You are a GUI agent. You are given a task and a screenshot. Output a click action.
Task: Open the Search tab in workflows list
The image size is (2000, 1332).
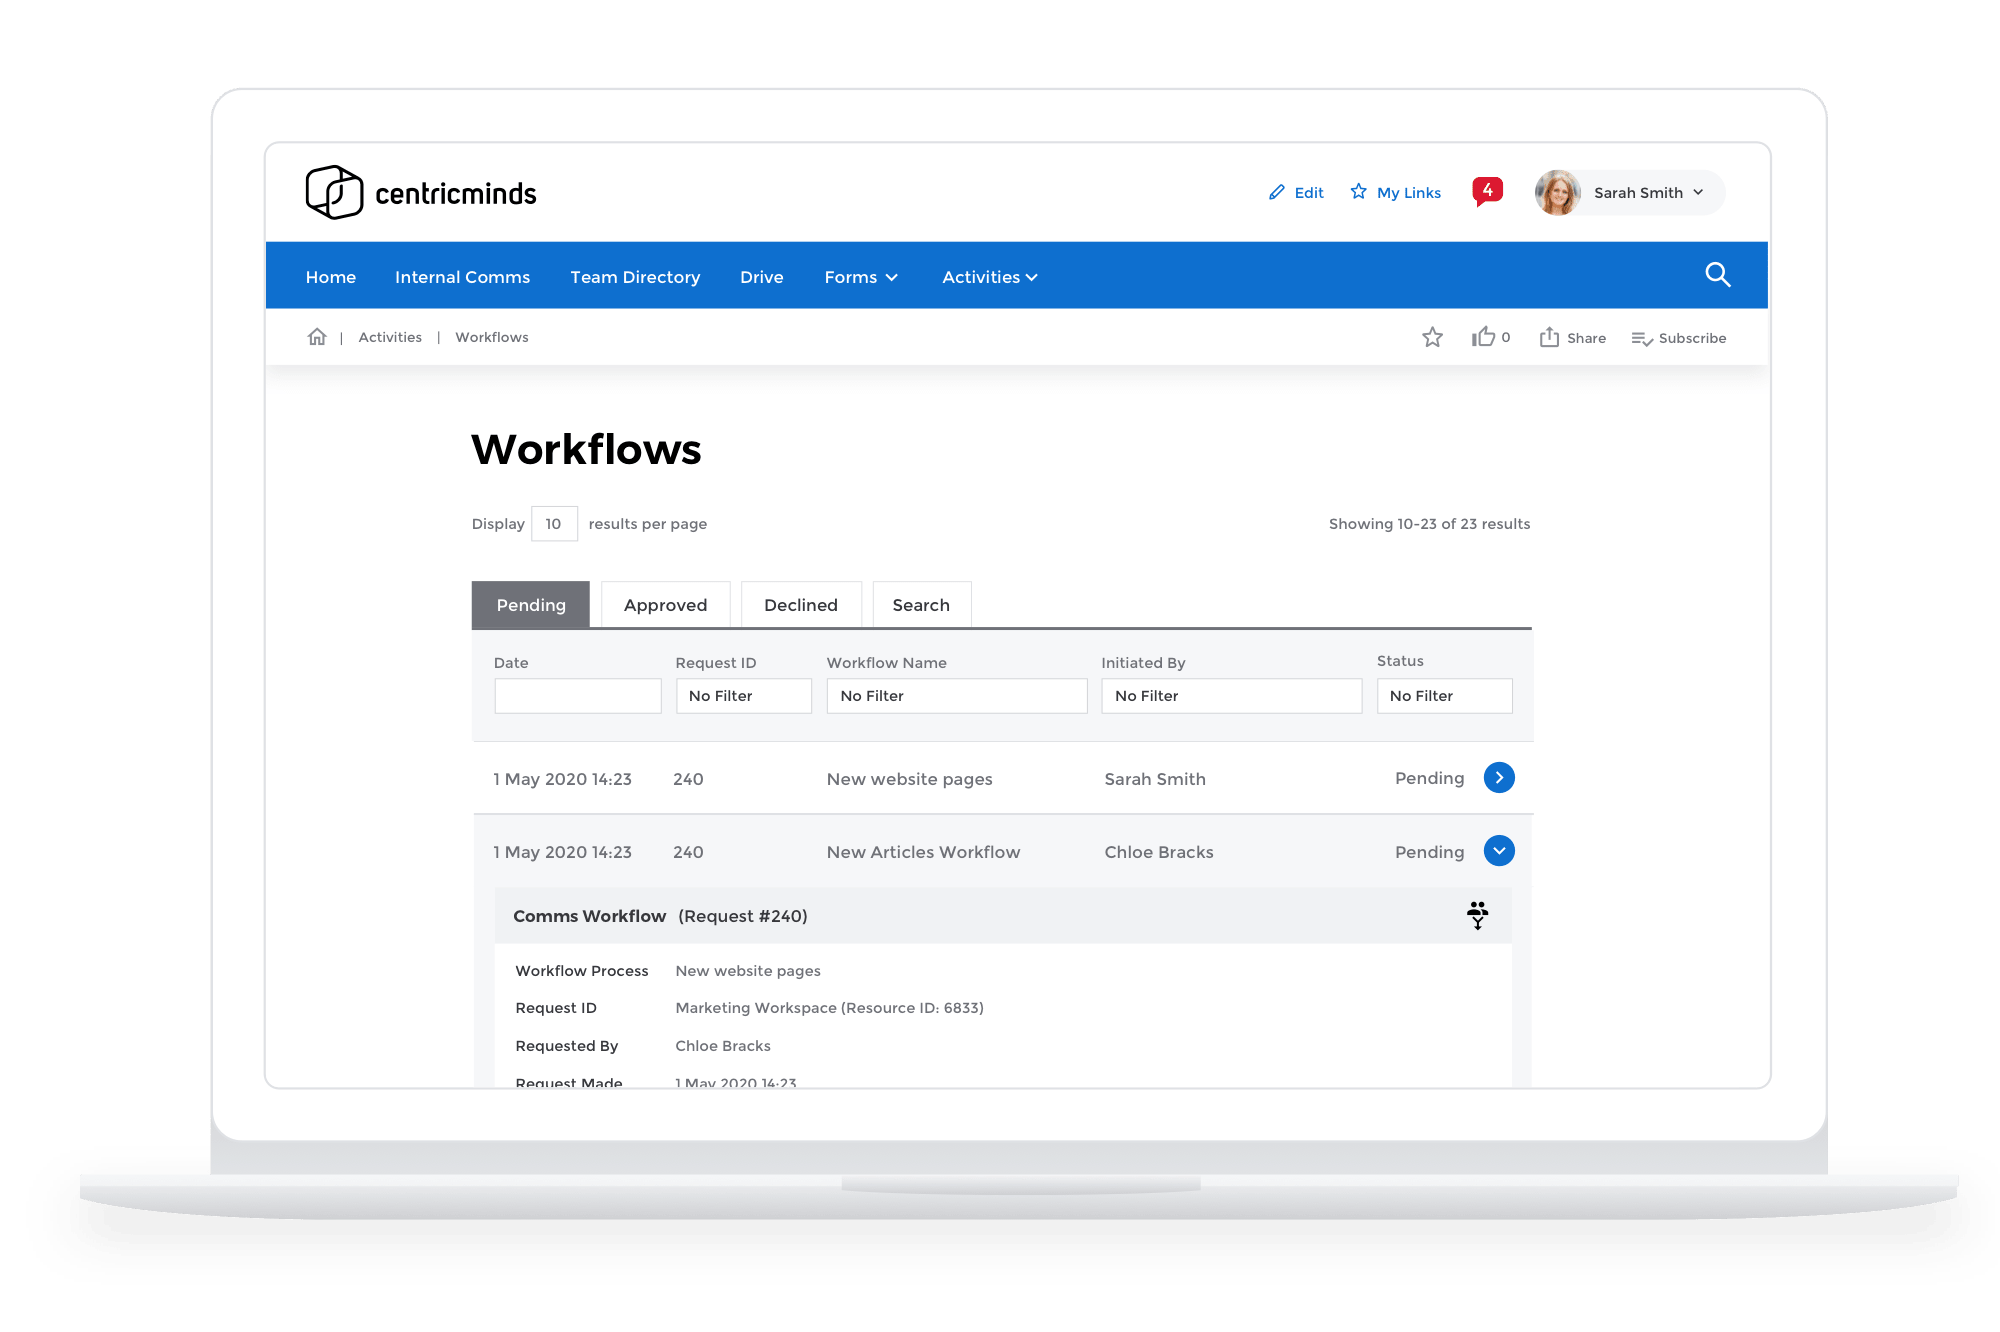[x=920, y=604]
